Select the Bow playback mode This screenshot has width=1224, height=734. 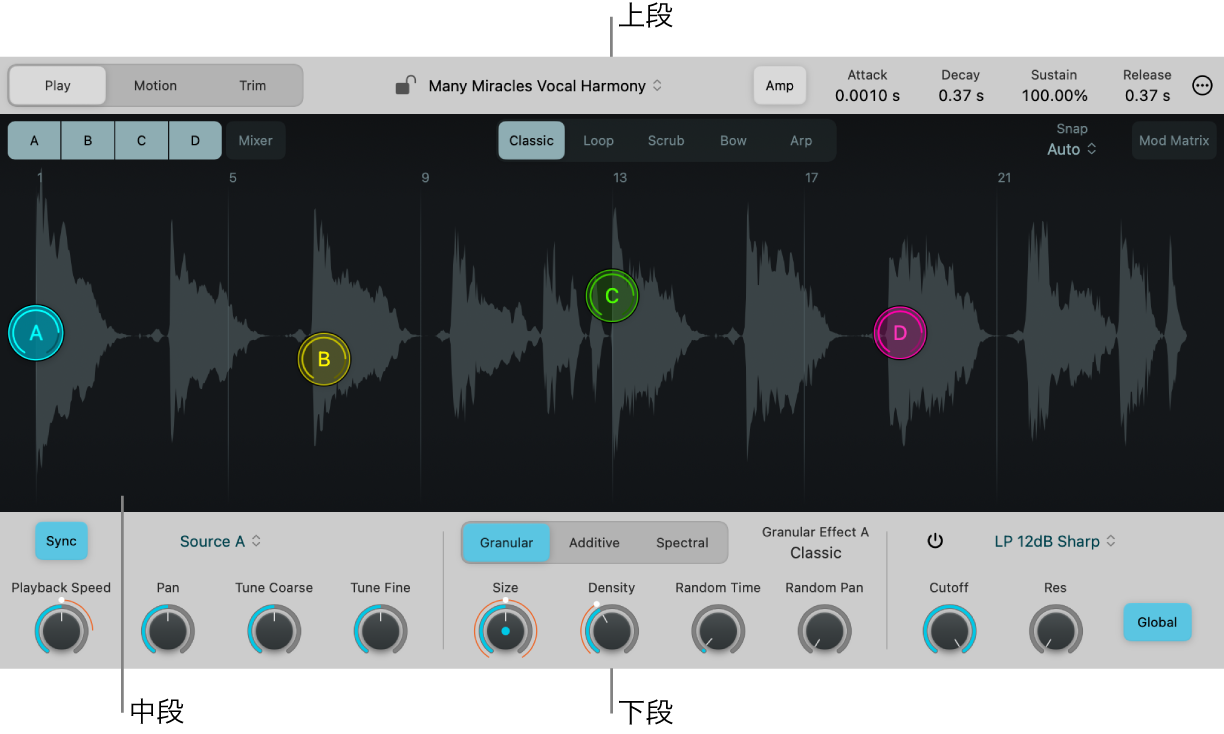[x=733, y=141]
